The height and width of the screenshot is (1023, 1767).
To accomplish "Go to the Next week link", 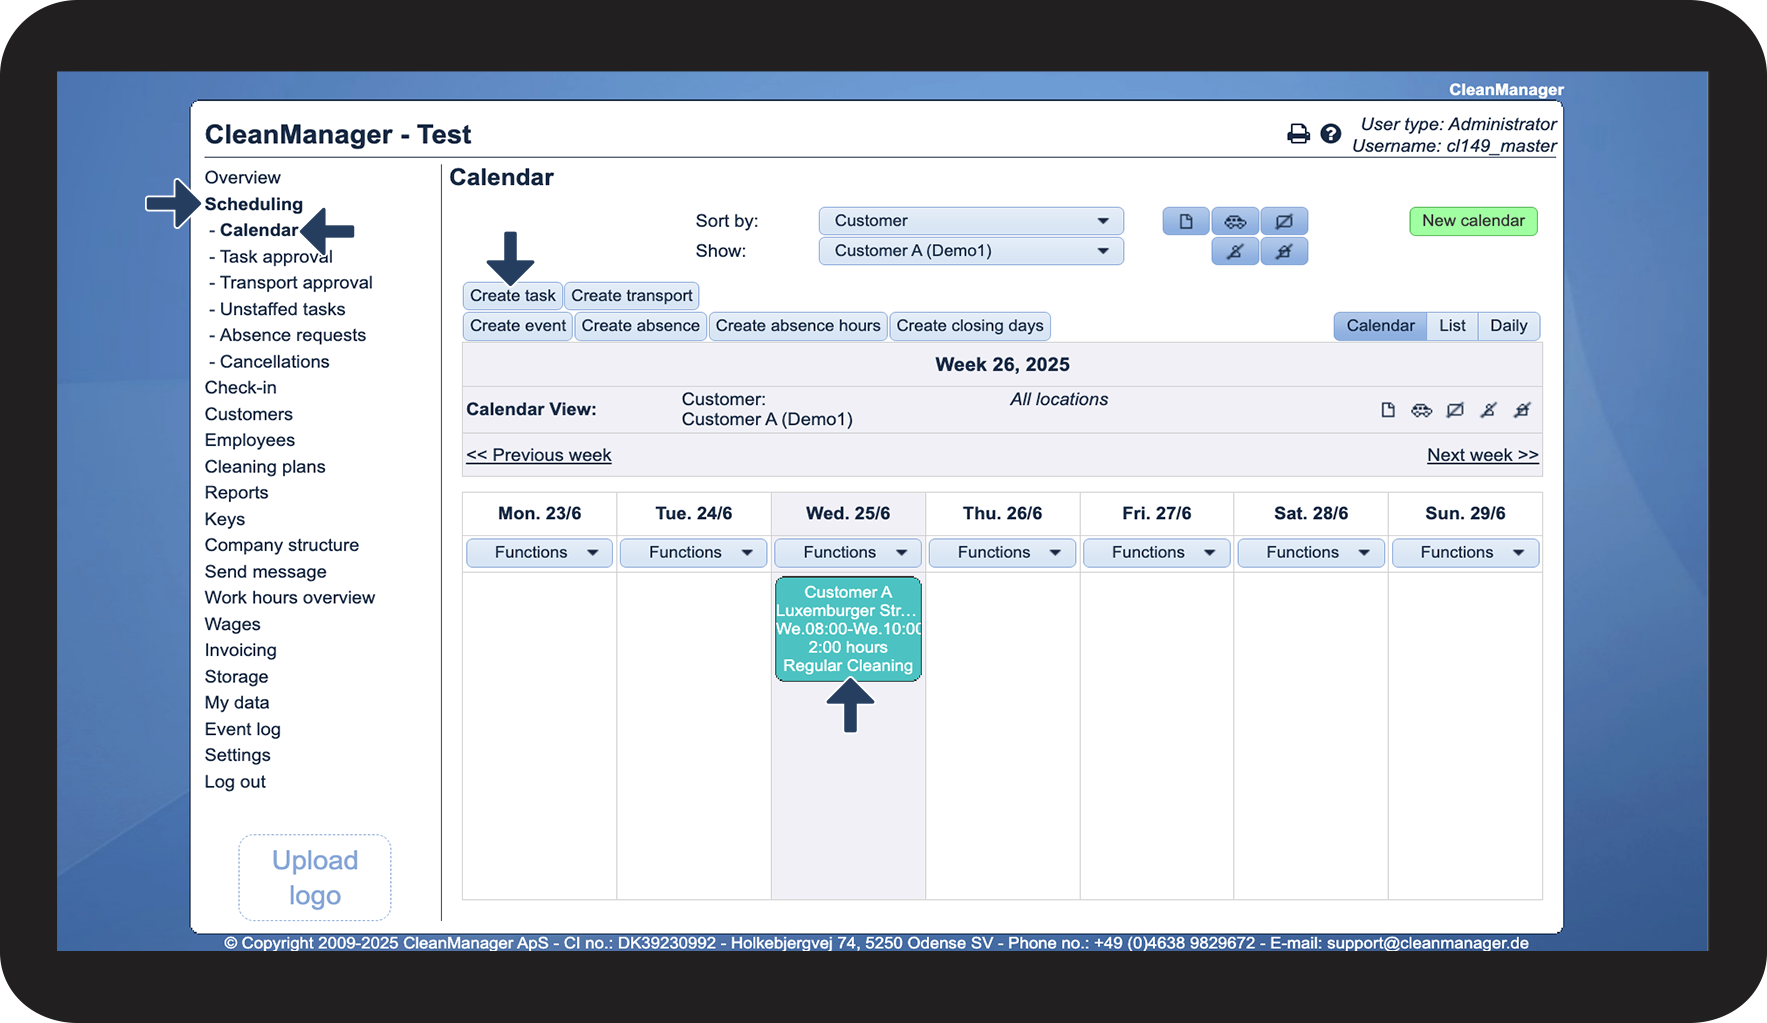I will [x=1483, y=456].
